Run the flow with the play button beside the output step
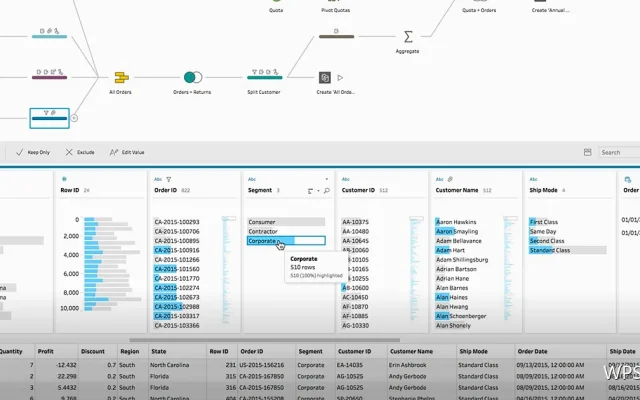Image resolution: width=640 pixels, height=400 pixels. click(x=340, y=78)
